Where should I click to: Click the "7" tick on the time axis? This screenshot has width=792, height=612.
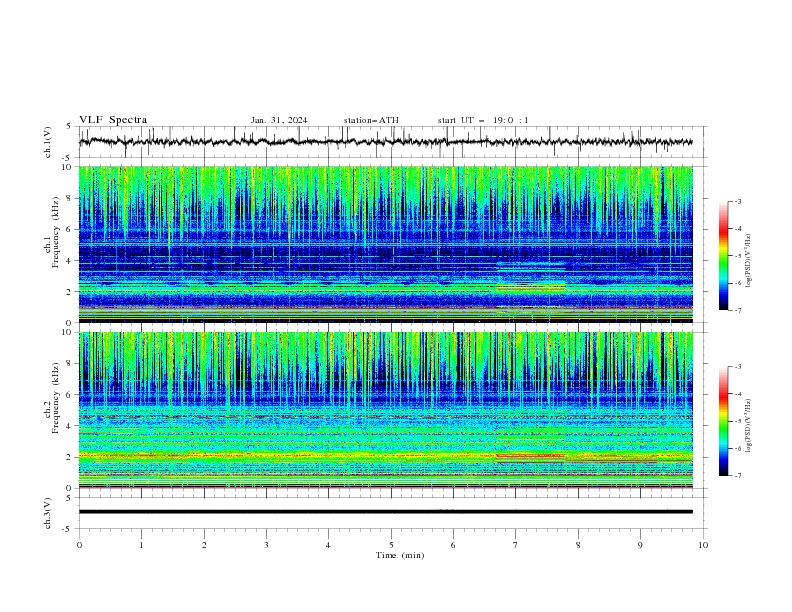pyautogui.click(x=516, y=545)
